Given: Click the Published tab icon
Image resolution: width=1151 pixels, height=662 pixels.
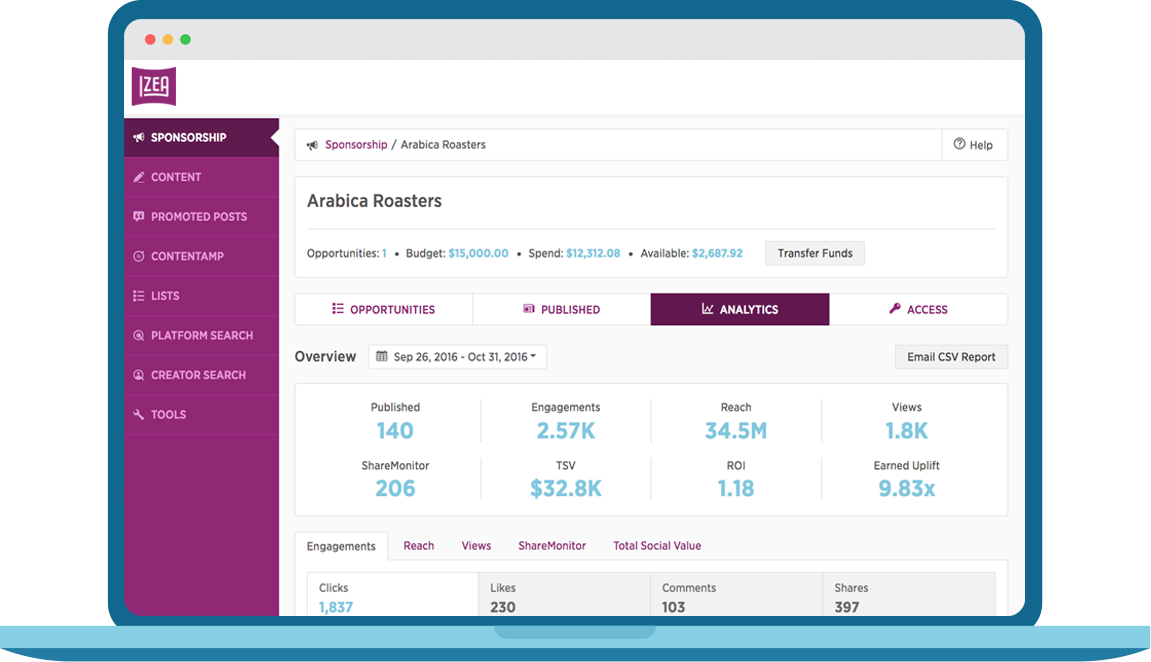Looking at the screenshot, I should [529, 309].
